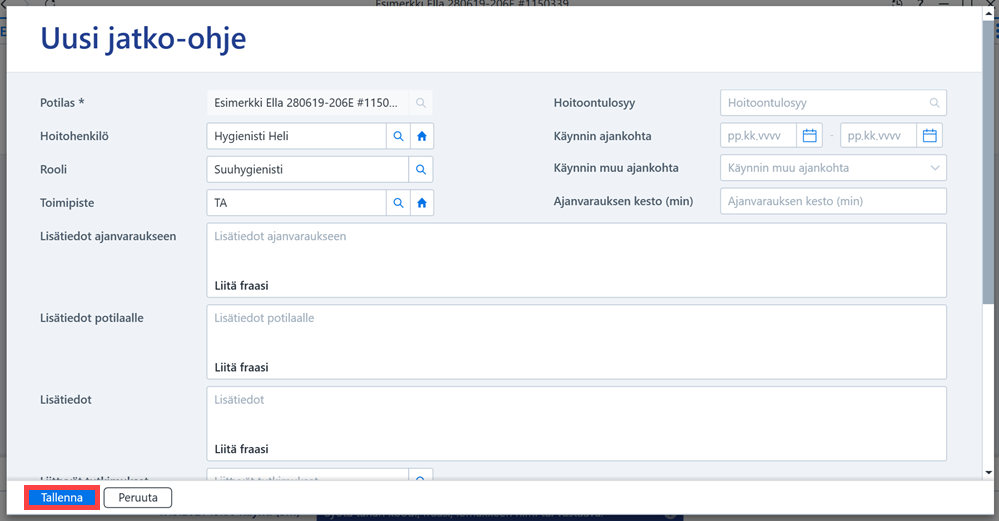Screen dimensions: 999x521
Task: Insert a phrase into Lisätiedot ajanvaraukseen
Action: click(x=241, y=285)
